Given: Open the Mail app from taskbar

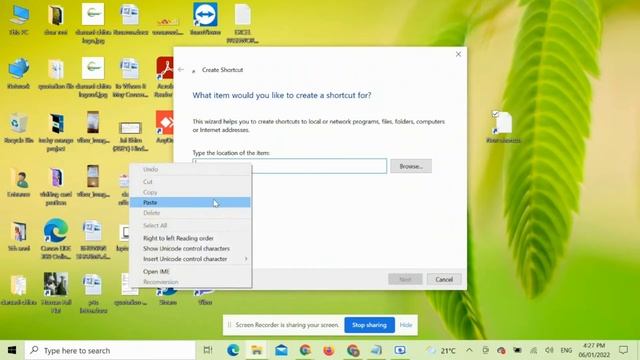Looking at the screenshot, I should pyautogui.click(x=281, y=350).
